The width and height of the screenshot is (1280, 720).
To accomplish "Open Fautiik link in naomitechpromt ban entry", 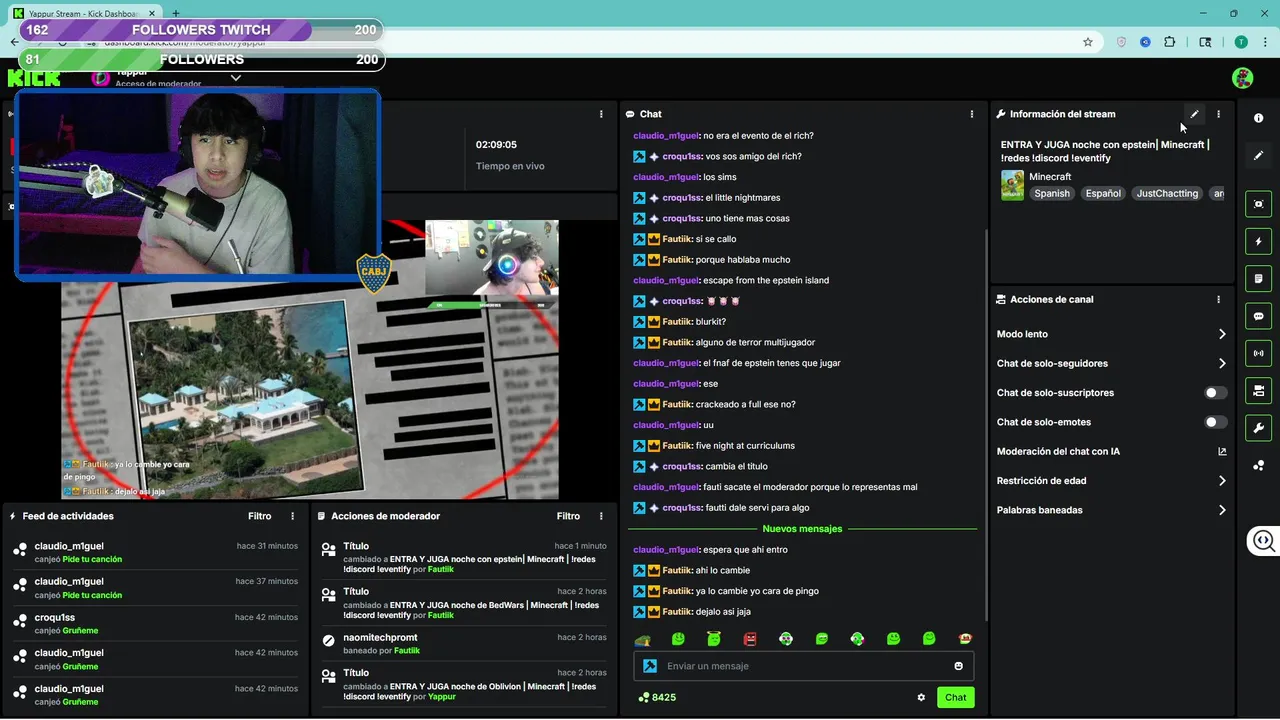I will tap(407, 651).
